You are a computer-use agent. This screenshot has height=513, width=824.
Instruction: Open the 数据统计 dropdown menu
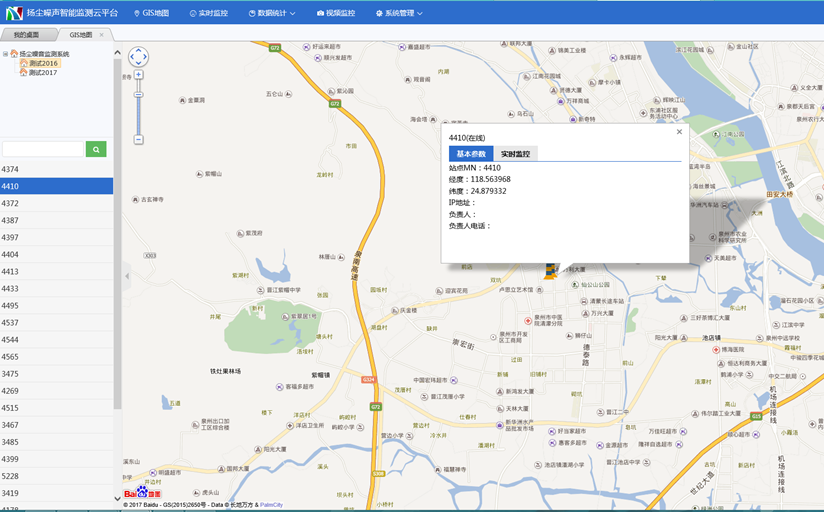[270, 14]
